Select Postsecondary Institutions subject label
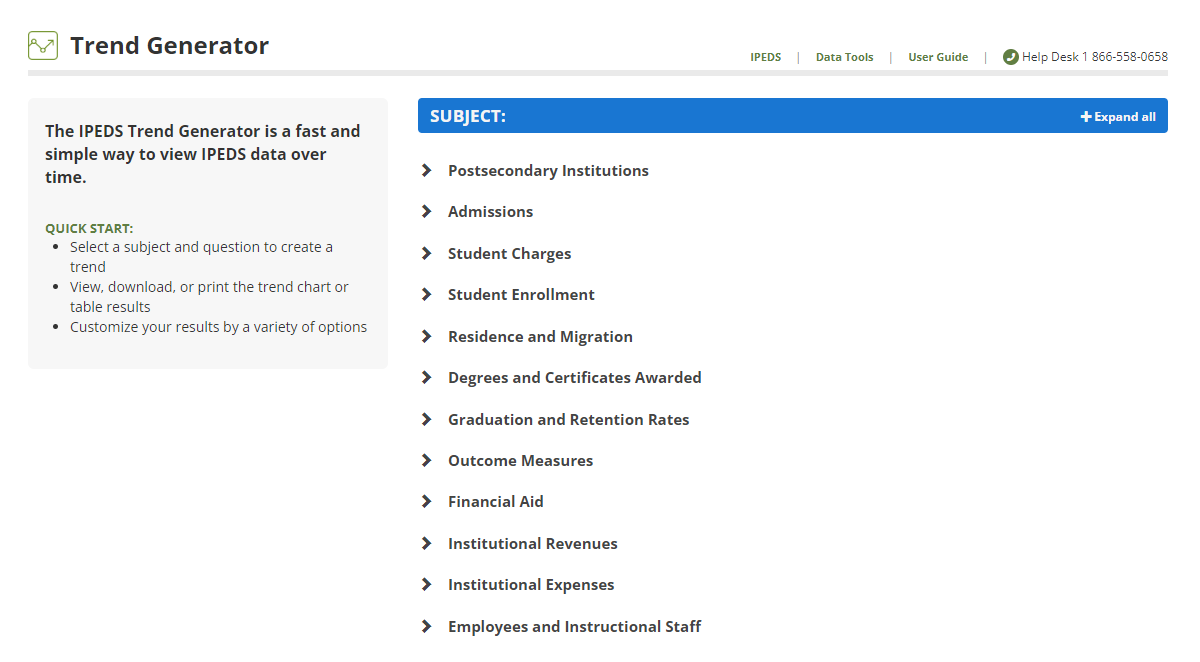Viewport: 1200px width, 662px height. click(548, 170)
